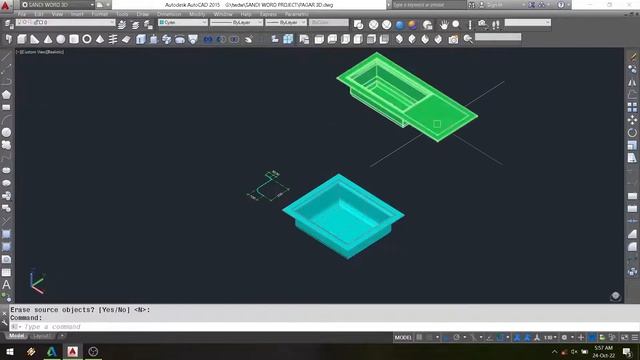This screenshot has width=640, height=360.
Task: Choose the SE Isometric view icon
Action: tap(412, 39)
